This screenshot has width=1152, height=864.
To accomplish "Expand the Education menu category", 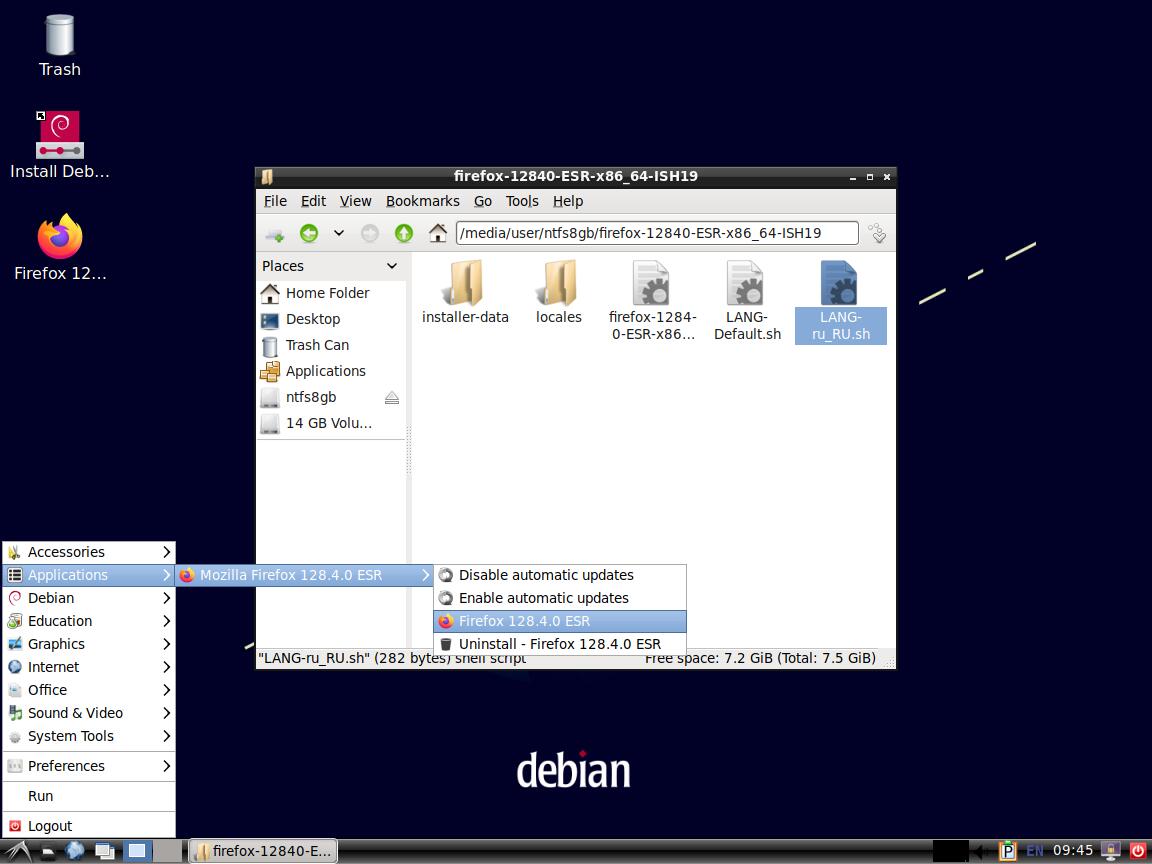I will coord(89,621).
